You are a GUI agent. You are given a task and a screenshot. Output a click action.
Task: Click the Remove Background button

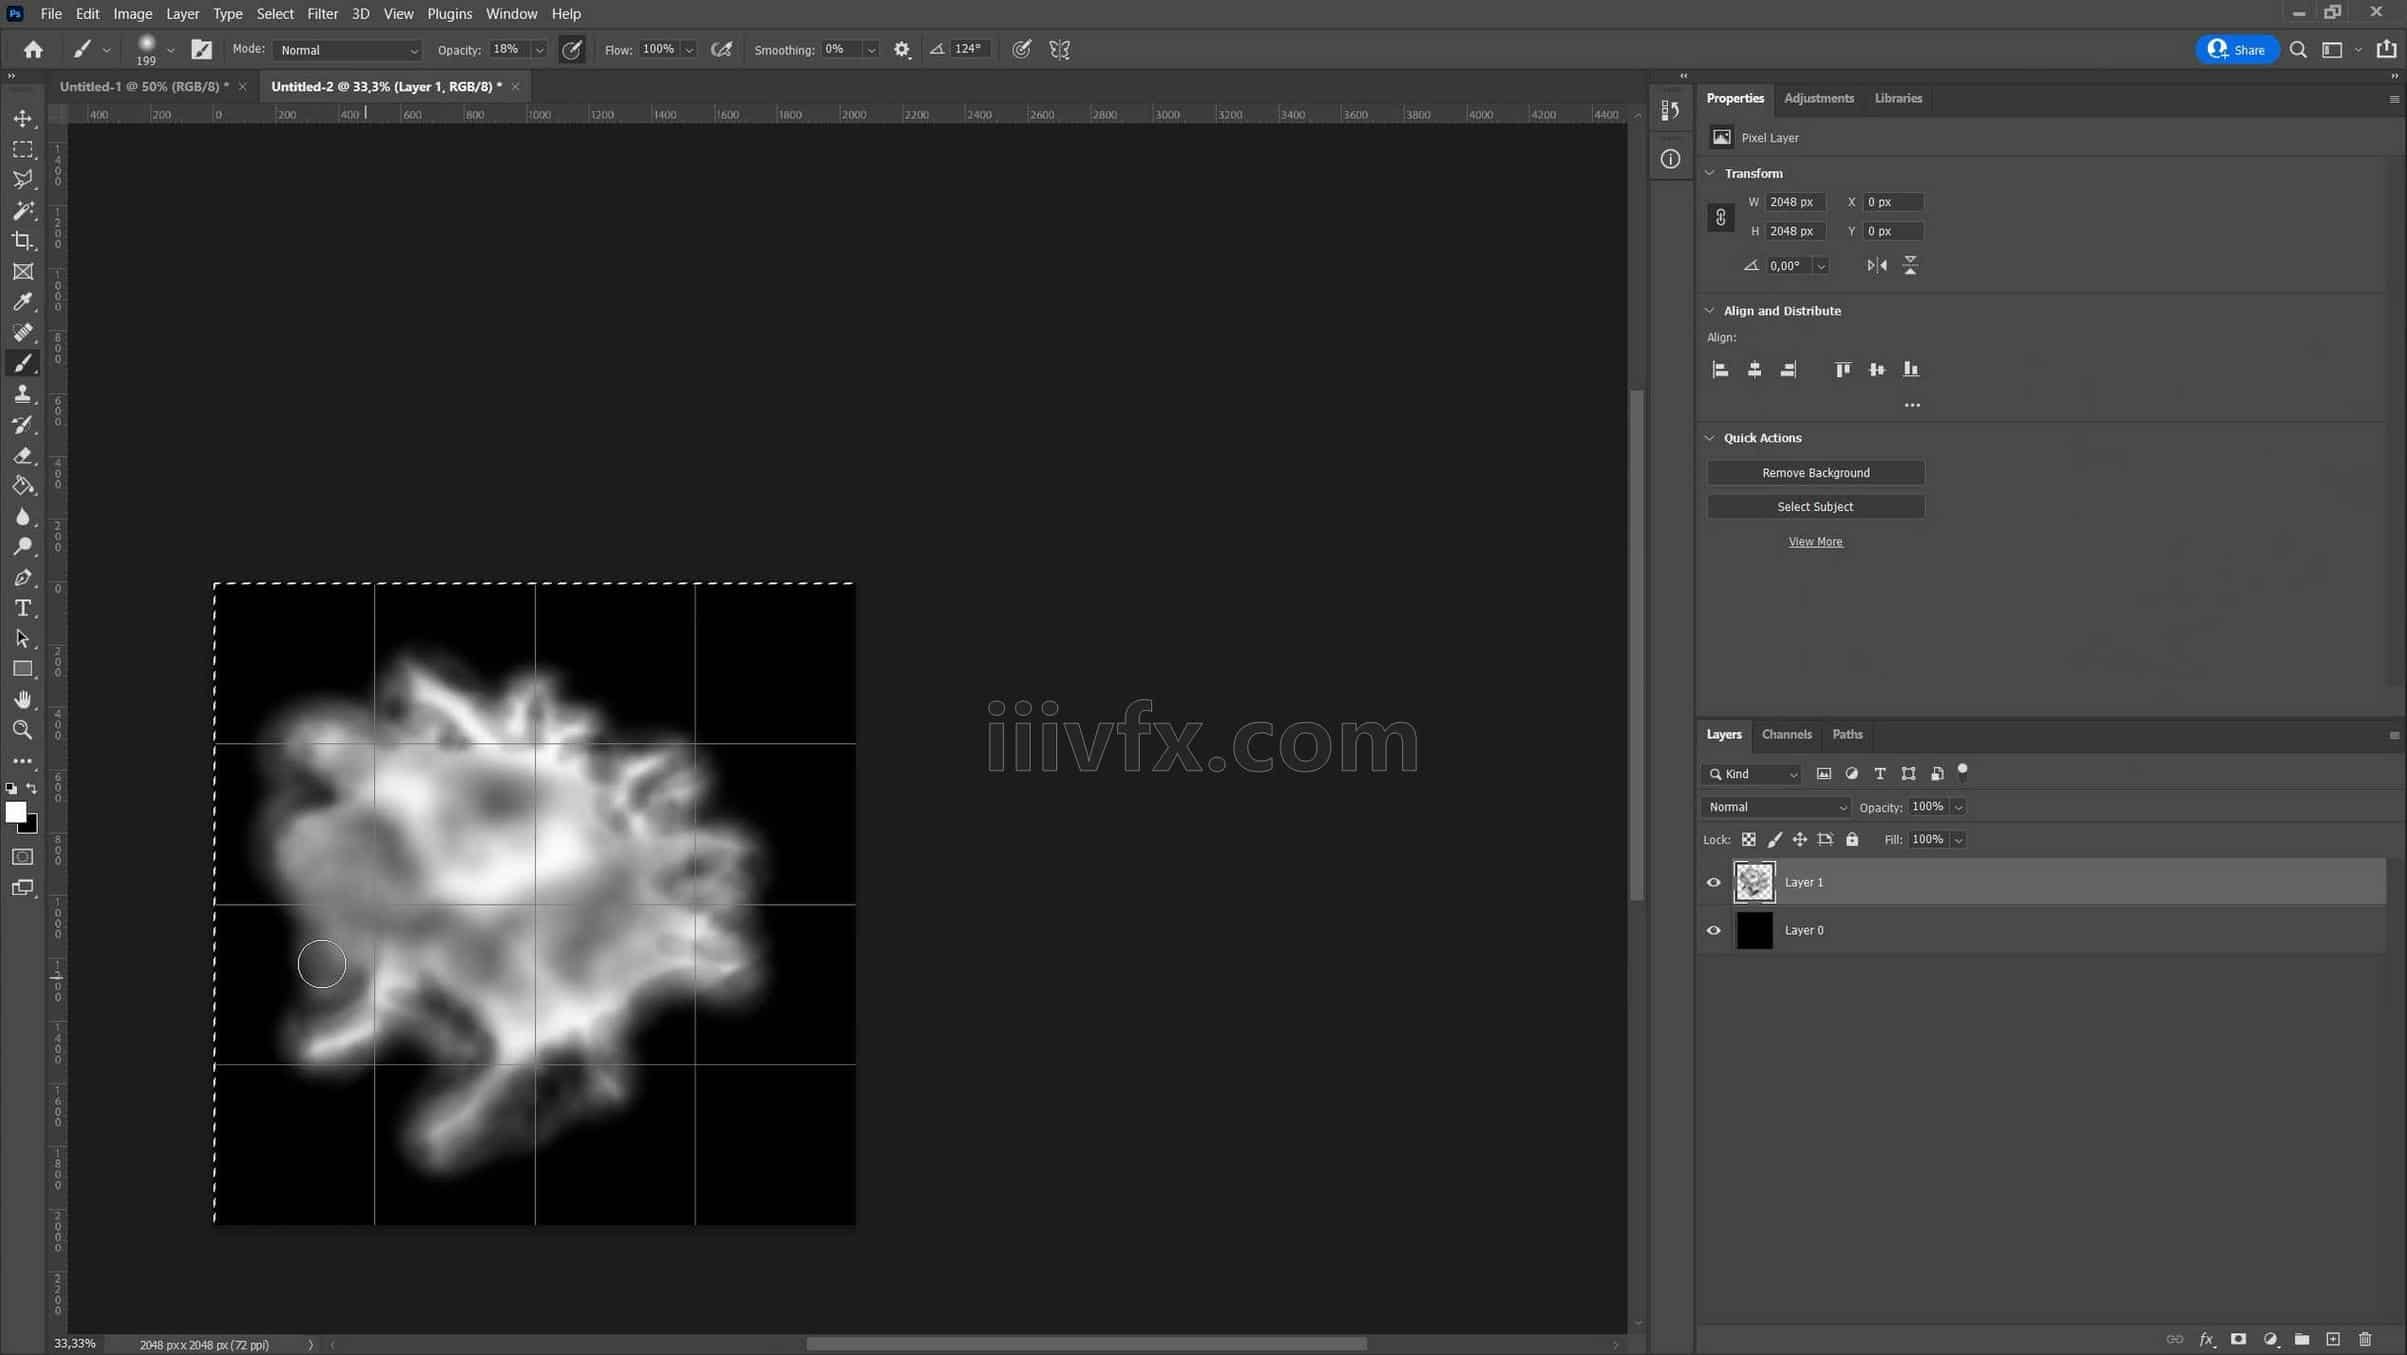pos(1815,473)
